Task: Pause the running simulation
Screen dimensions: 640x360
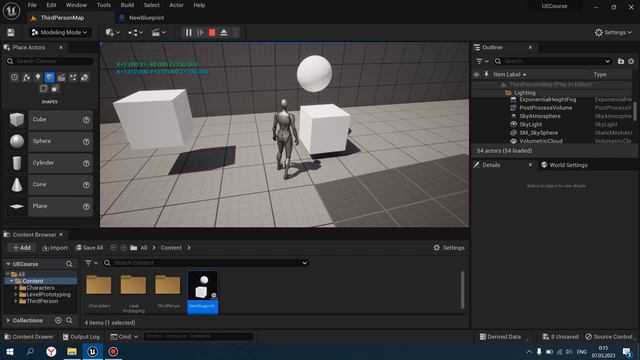Action: (x=189, y=32)
